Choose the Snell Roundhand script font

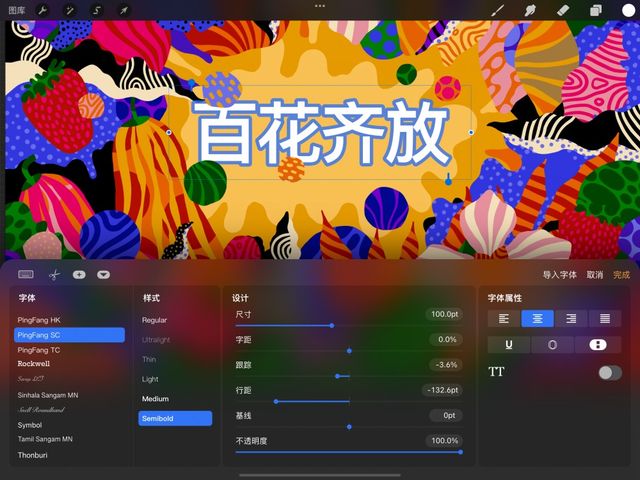pyautogui.click(x=41, y=409)
